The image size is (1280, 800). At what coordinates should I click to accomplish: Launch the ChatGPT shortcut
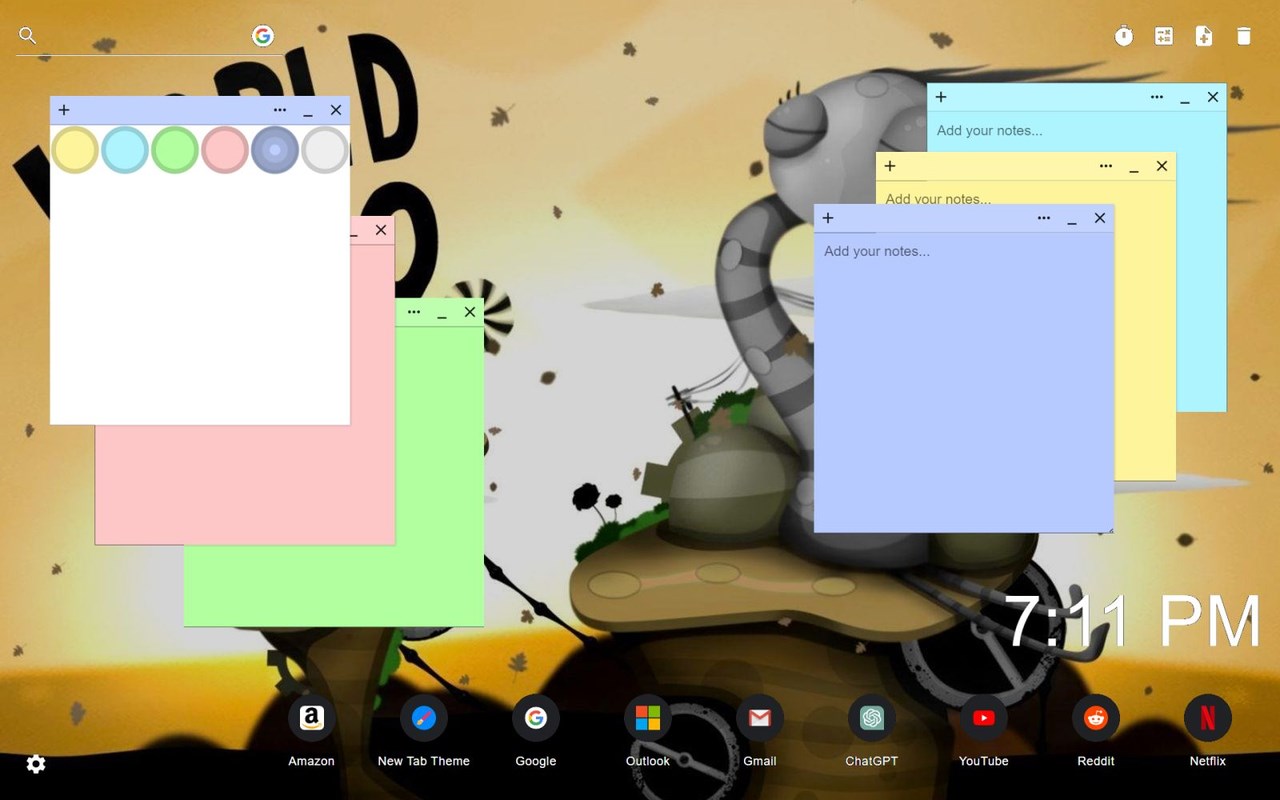[x=872, y=718]
